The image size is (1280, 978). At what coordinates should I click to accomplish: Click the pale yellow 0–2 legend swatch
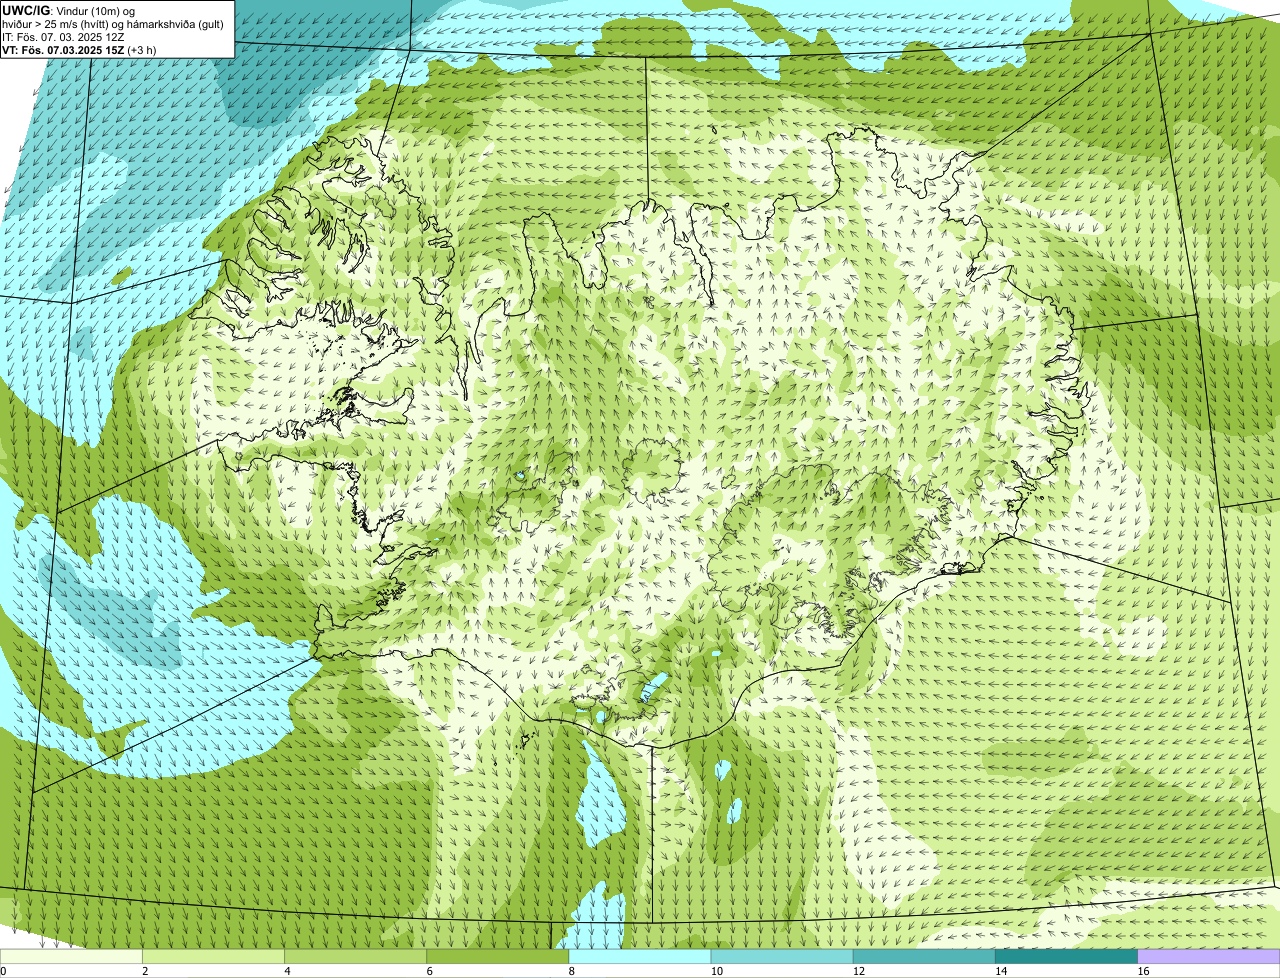point(71,957)
